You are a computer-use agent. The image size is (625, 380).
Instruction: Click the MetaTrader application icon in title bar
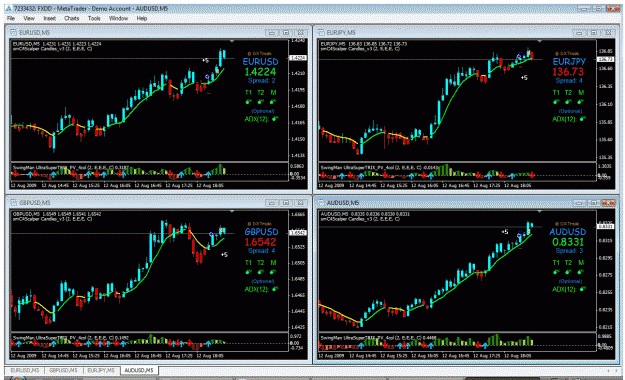tap(8, 8)
